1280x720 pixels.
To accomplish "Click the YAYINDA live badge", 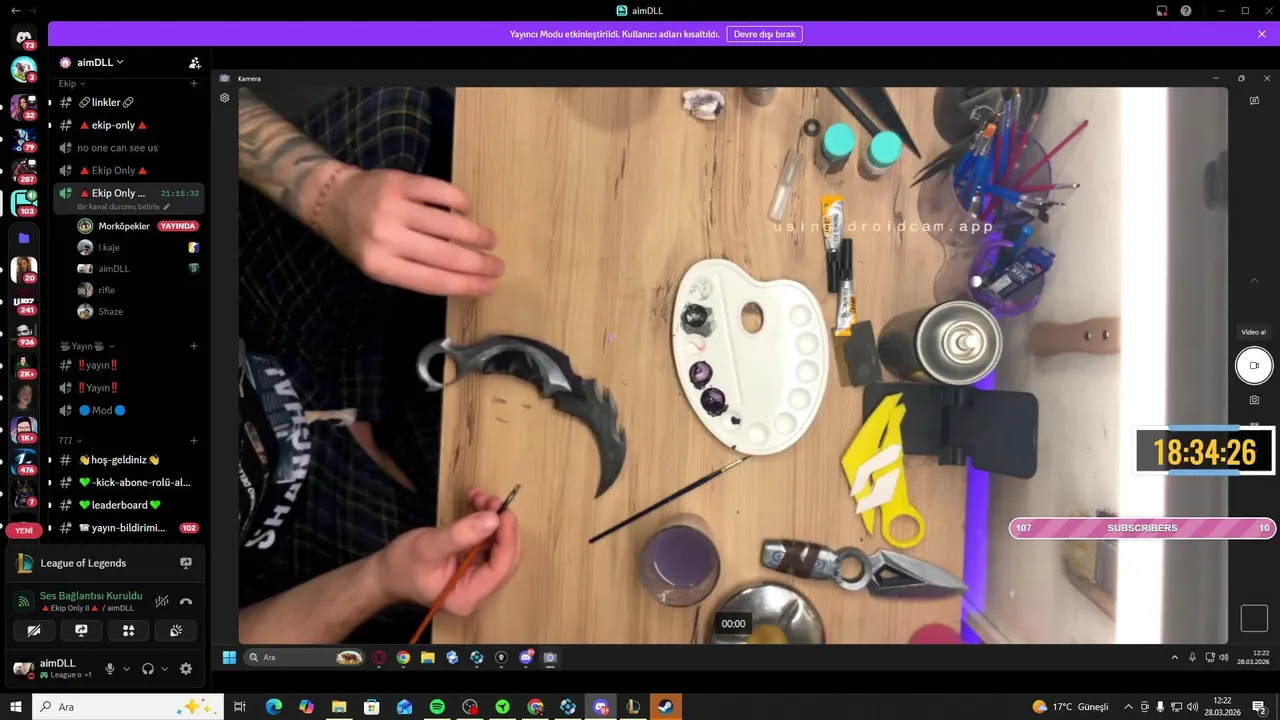I will click(178, 226).
